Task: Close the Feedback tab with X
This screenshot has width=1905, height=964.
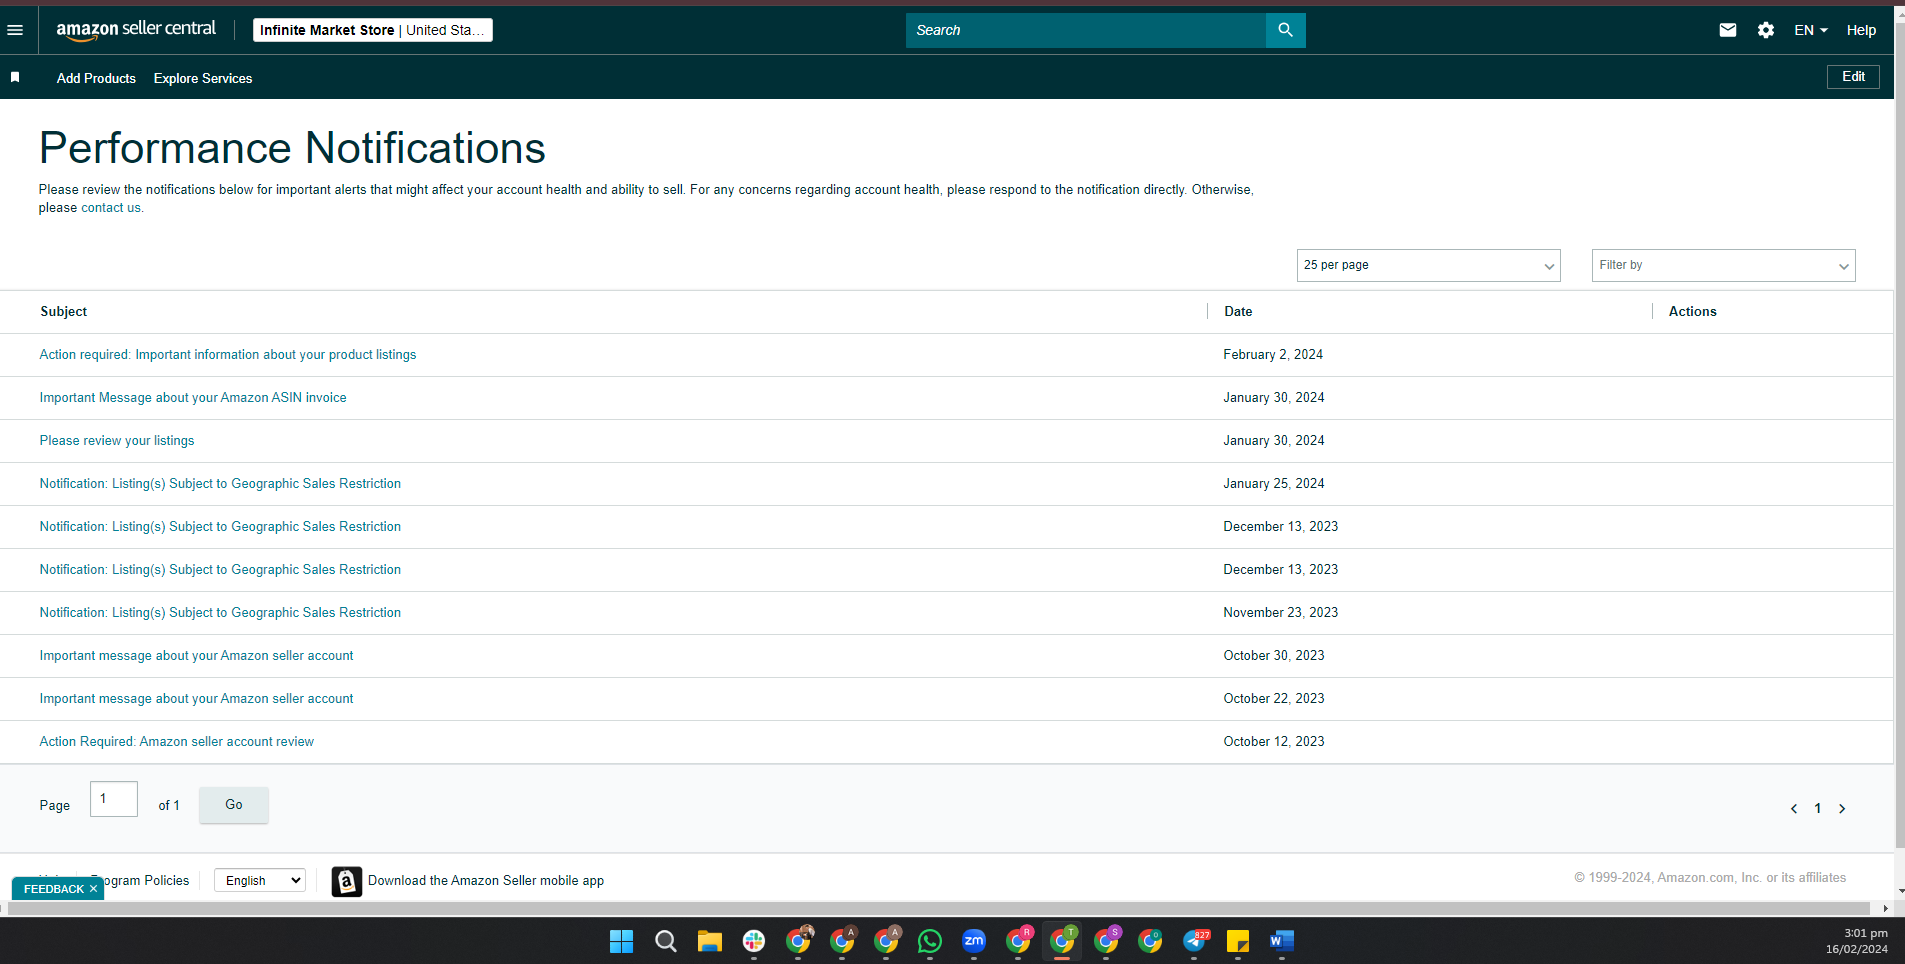Action: coord(93,888)
